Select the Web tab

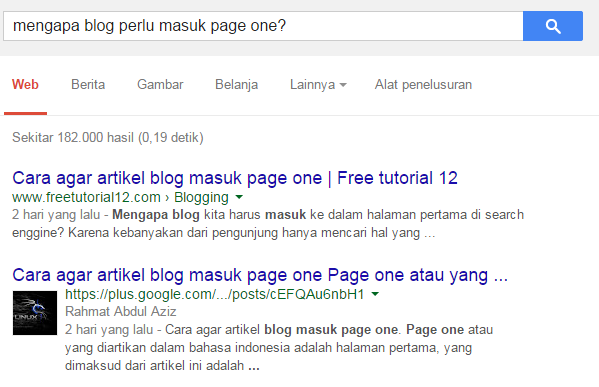tap(25, 84)
